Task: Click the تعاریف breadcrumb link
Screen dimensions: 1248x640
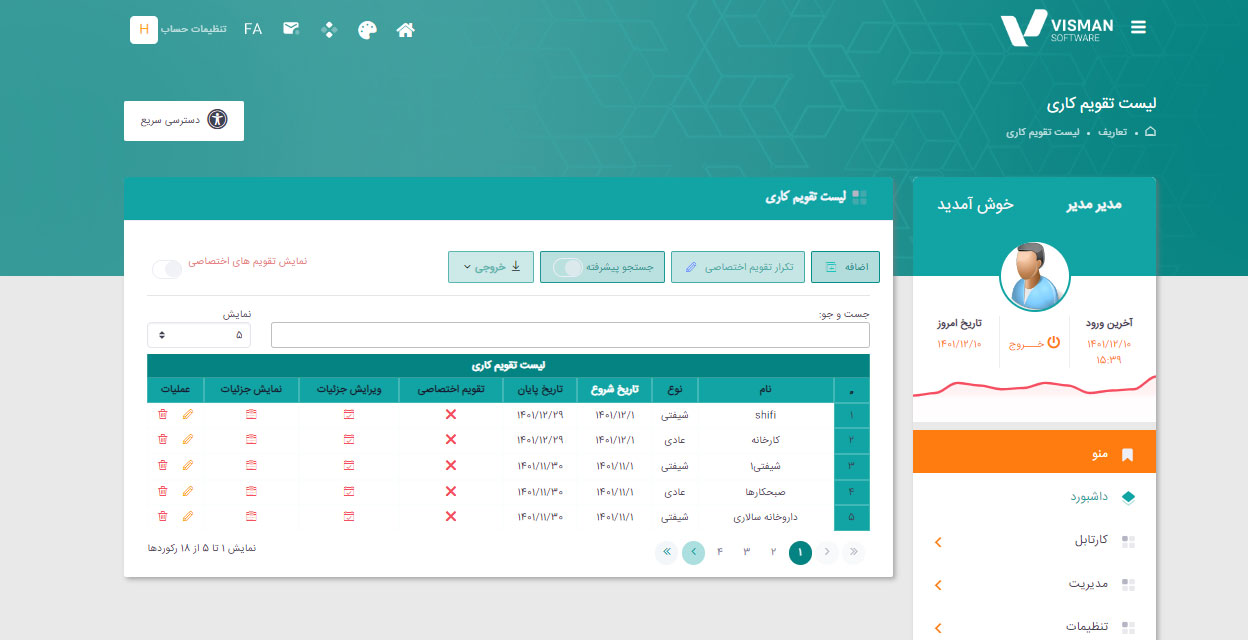Action: [x=1113, y=132]
